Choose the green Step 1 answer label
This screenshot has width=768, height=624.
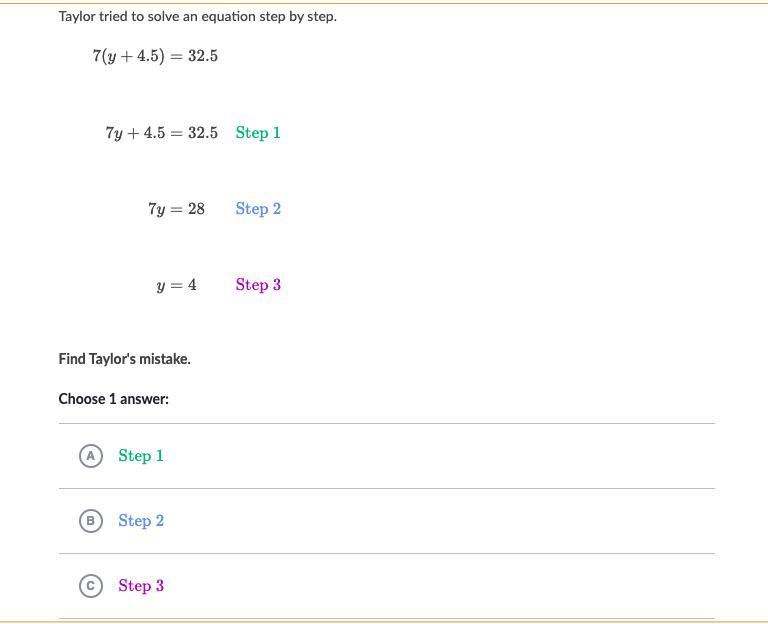coord(141,456)
